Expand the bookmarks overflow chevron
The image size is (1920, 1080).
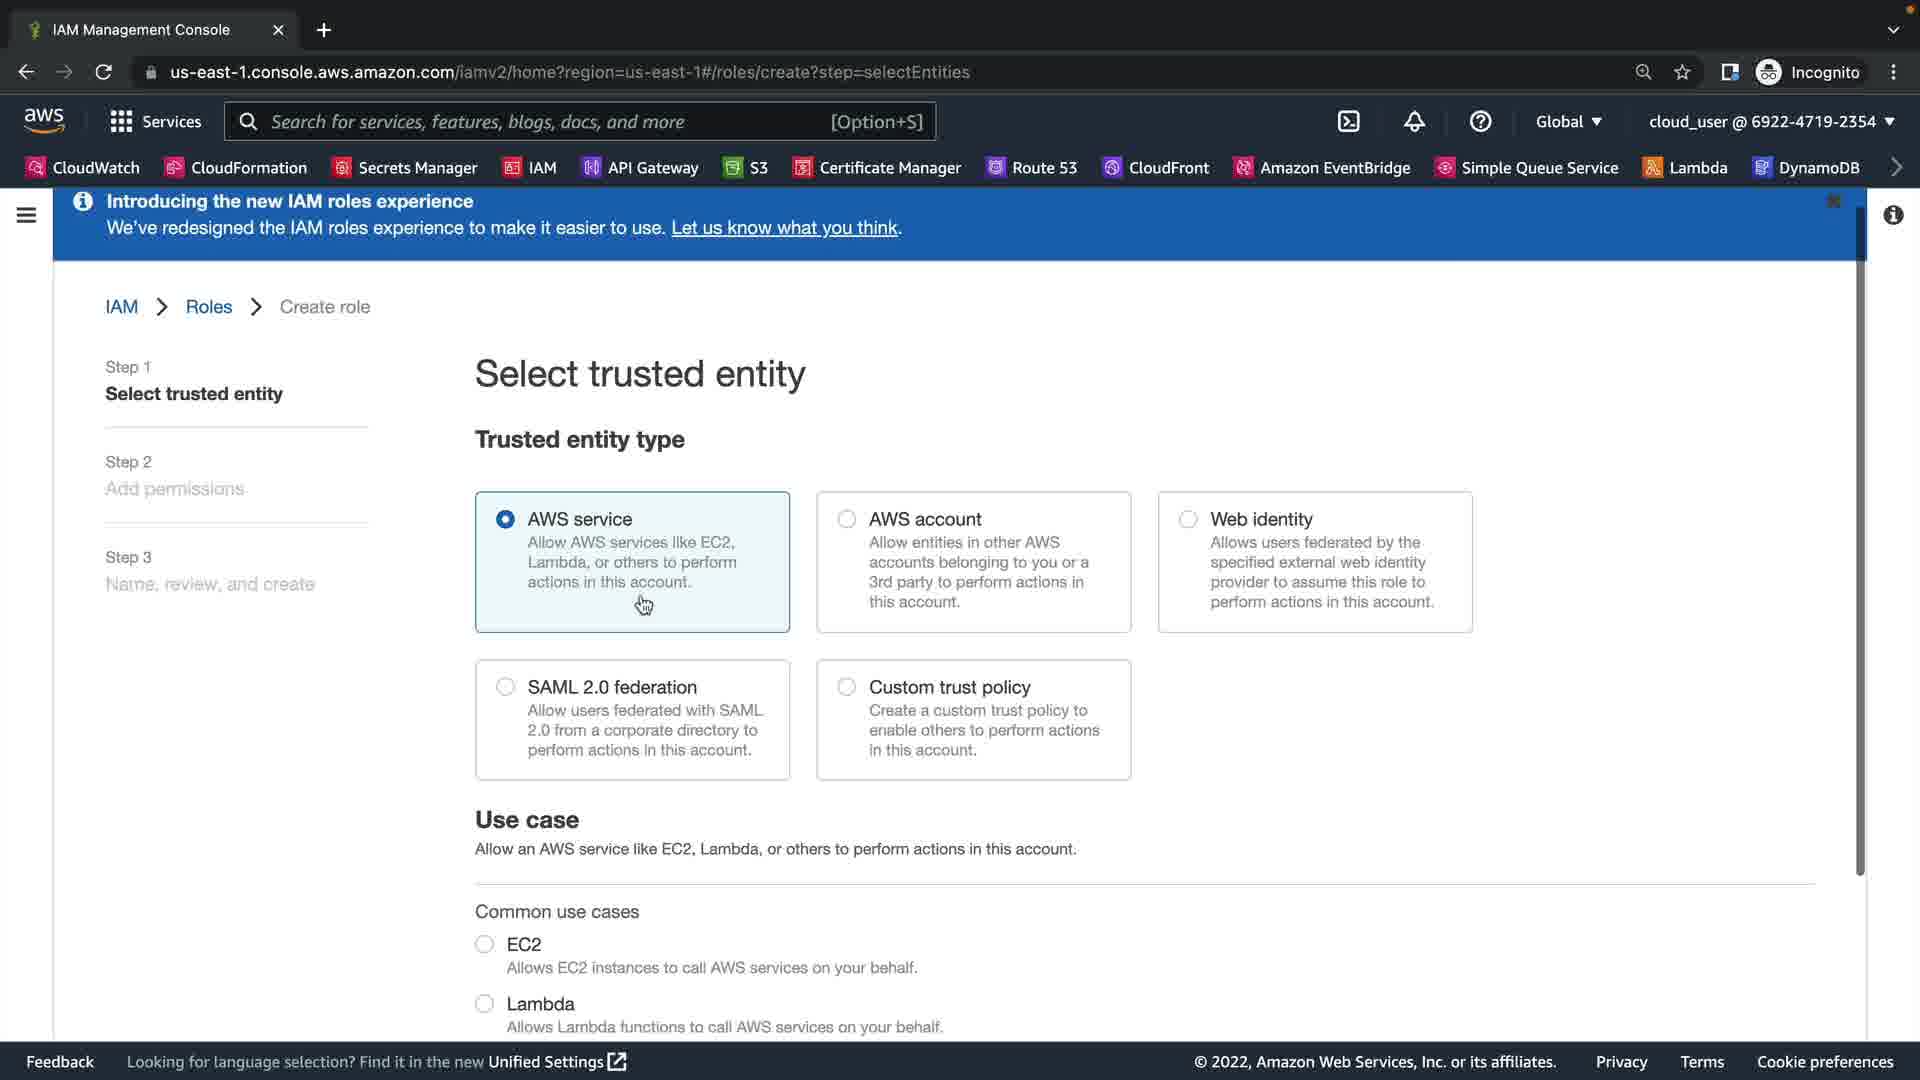point(1896,167)
